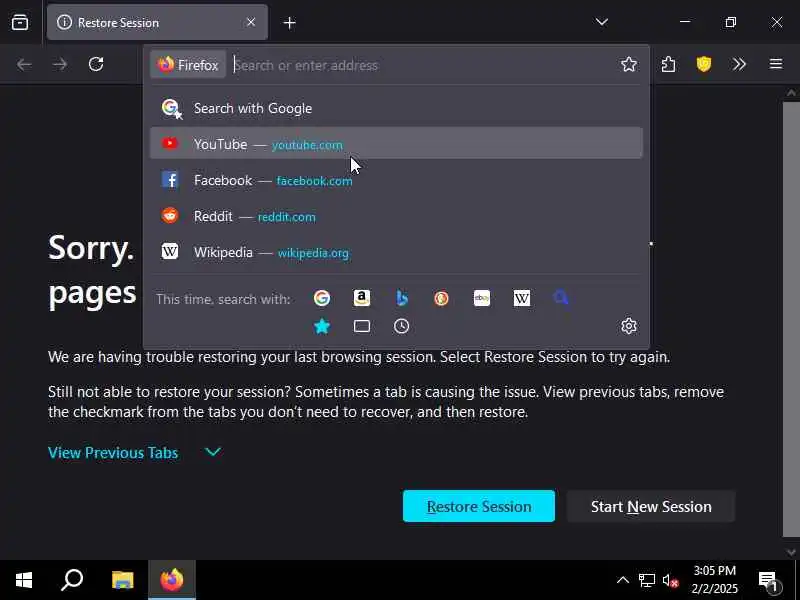The image size is (800, 600).
Task: Focus the Search or enter address field
Action: tap(423, 65)
